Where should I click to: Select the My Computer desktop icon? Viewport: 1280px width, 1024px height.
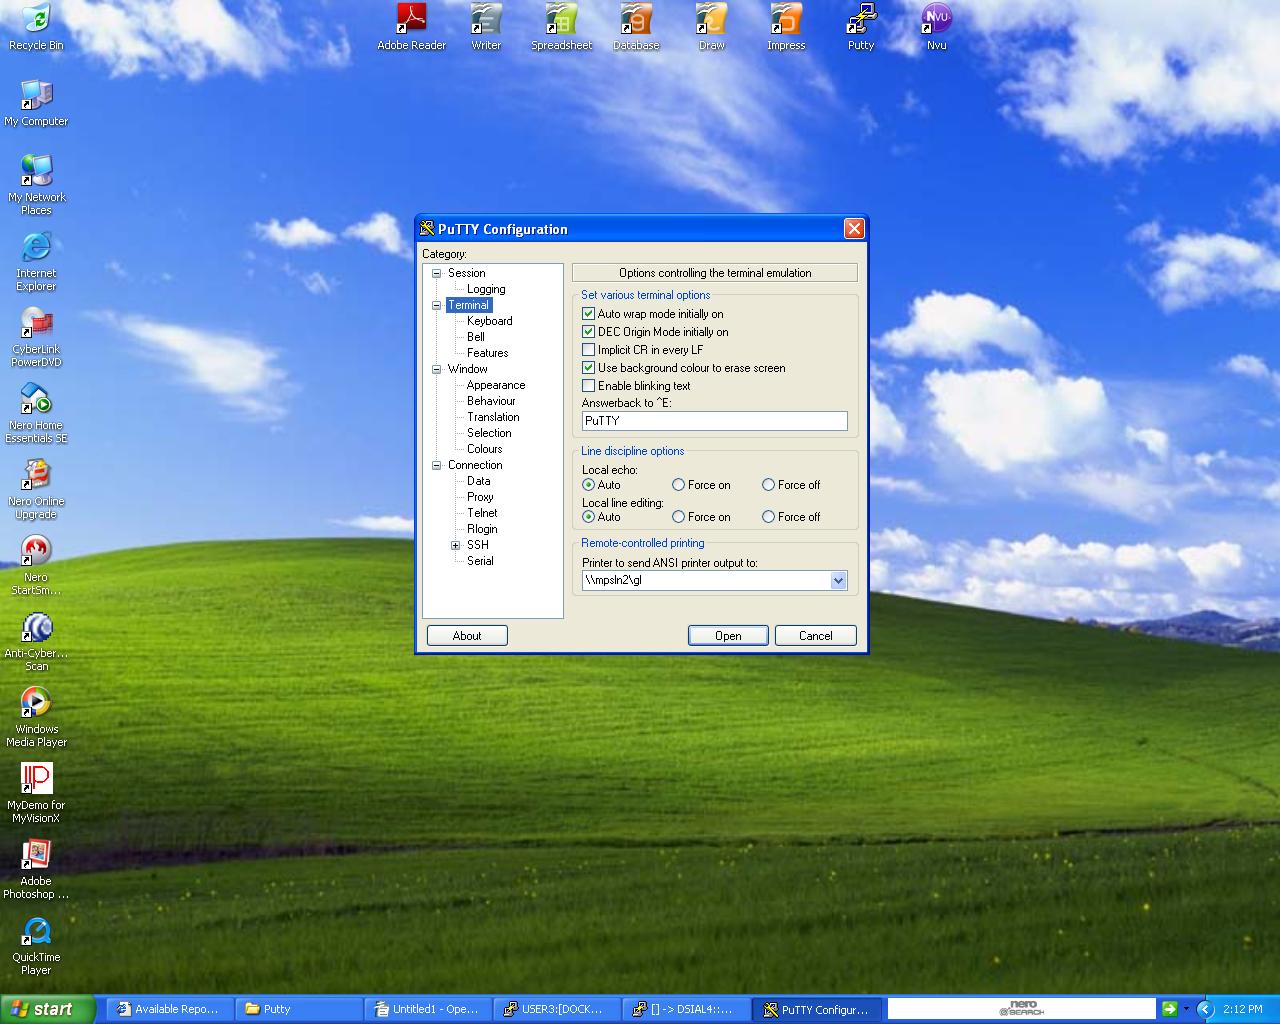[x=36, y=103]
